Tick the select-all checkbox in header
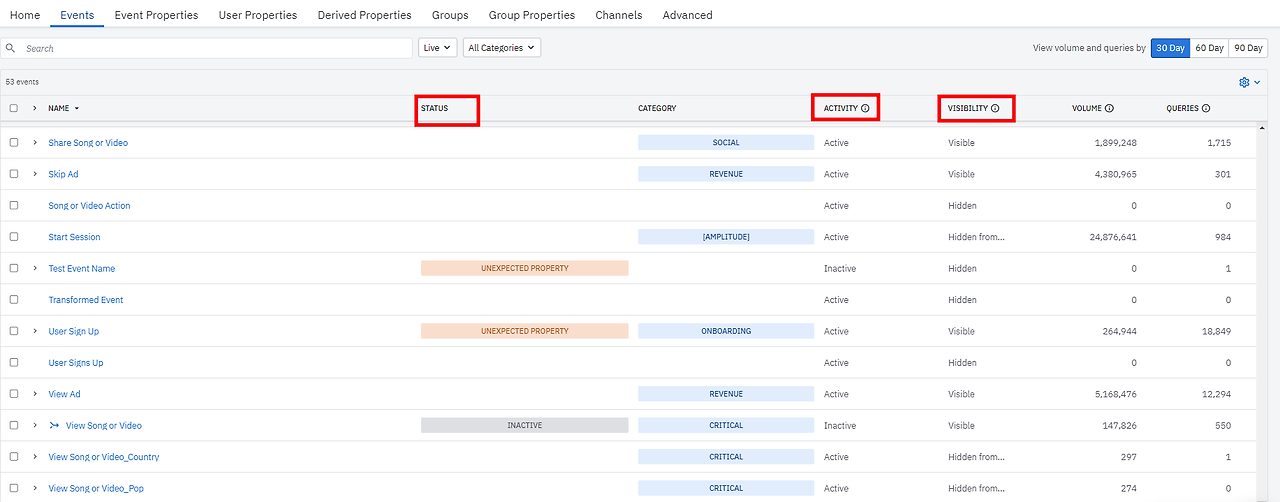This screenshot has width=1280, height=502. (14, 108)
